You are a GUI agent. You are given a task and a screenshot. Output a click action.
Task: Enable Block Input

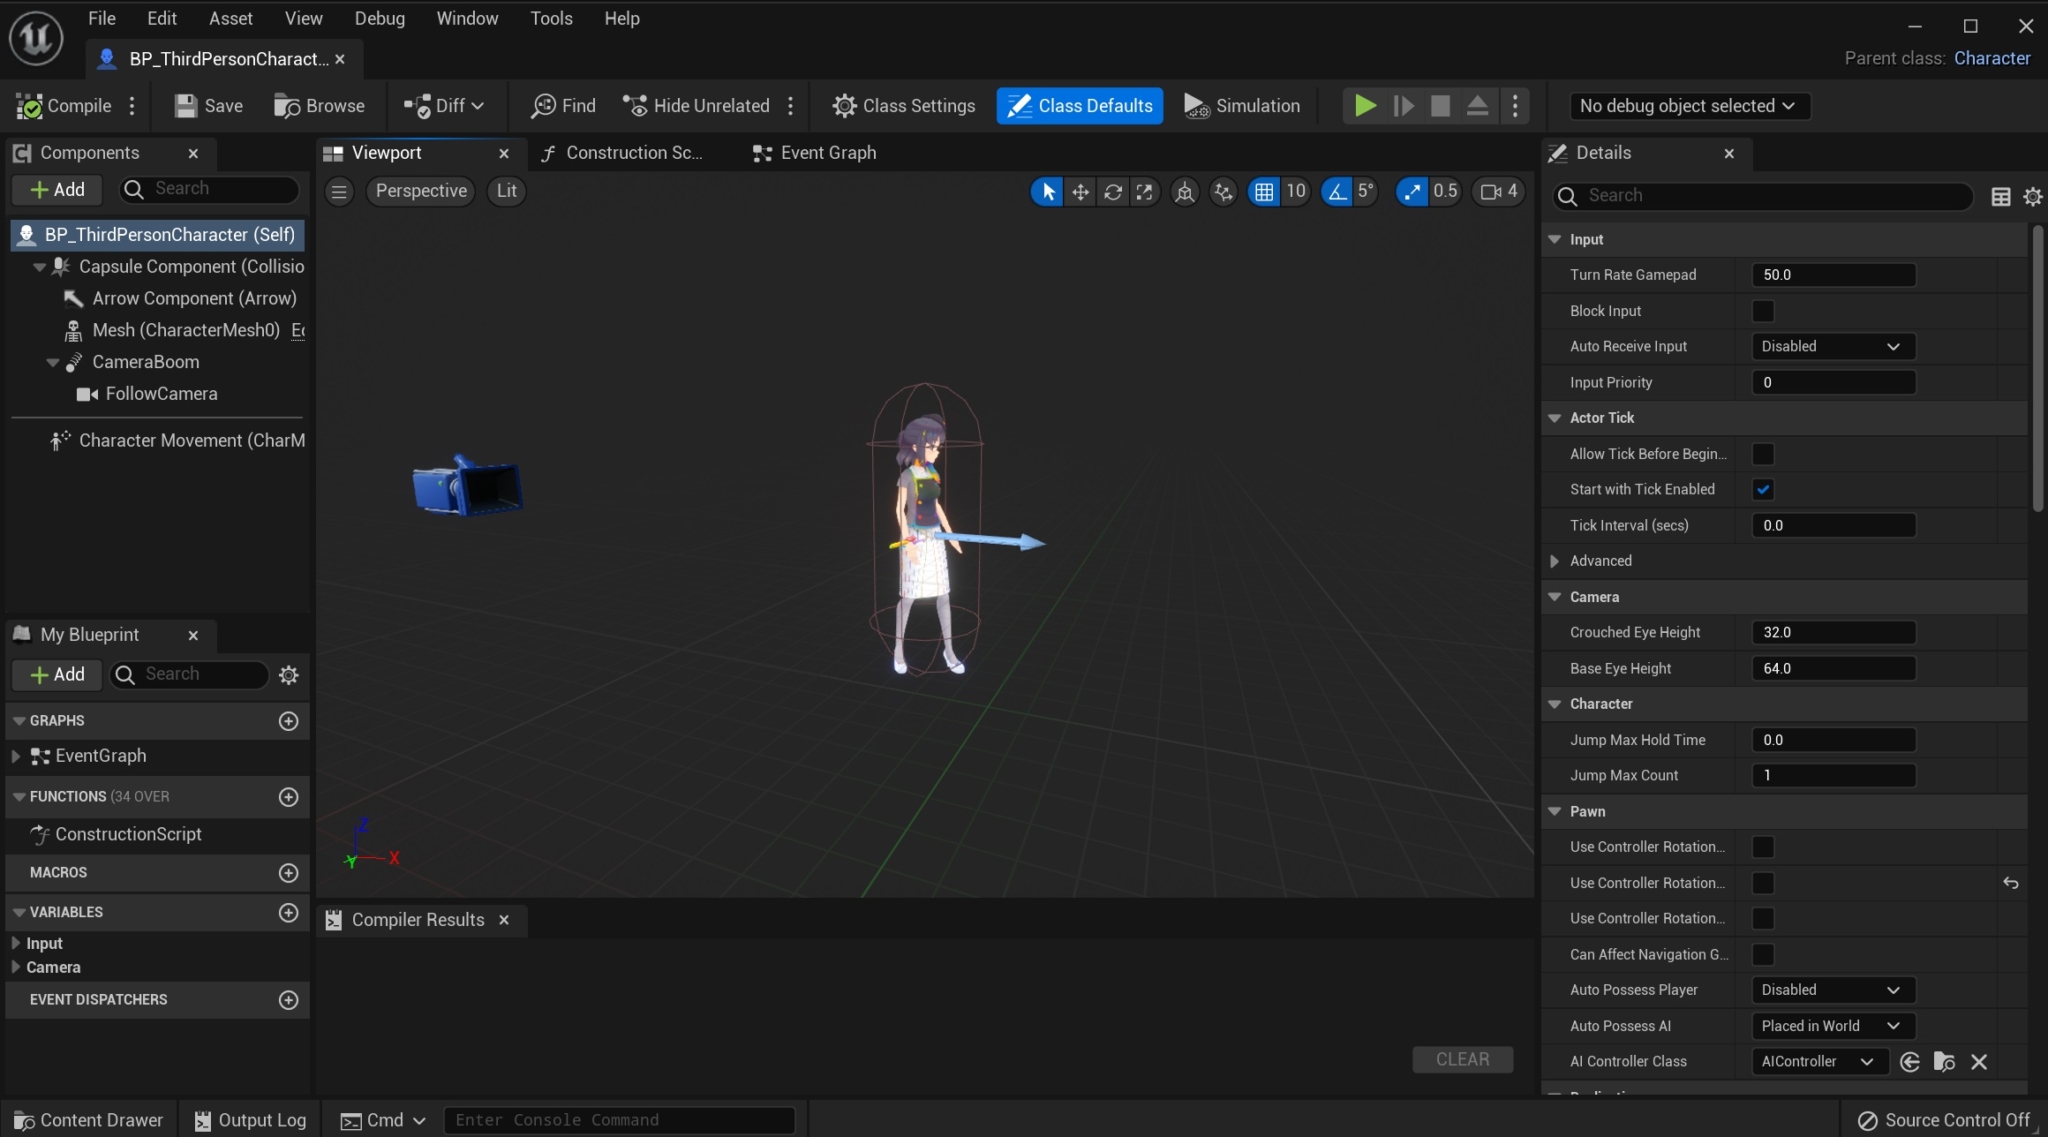(1761, 311)
